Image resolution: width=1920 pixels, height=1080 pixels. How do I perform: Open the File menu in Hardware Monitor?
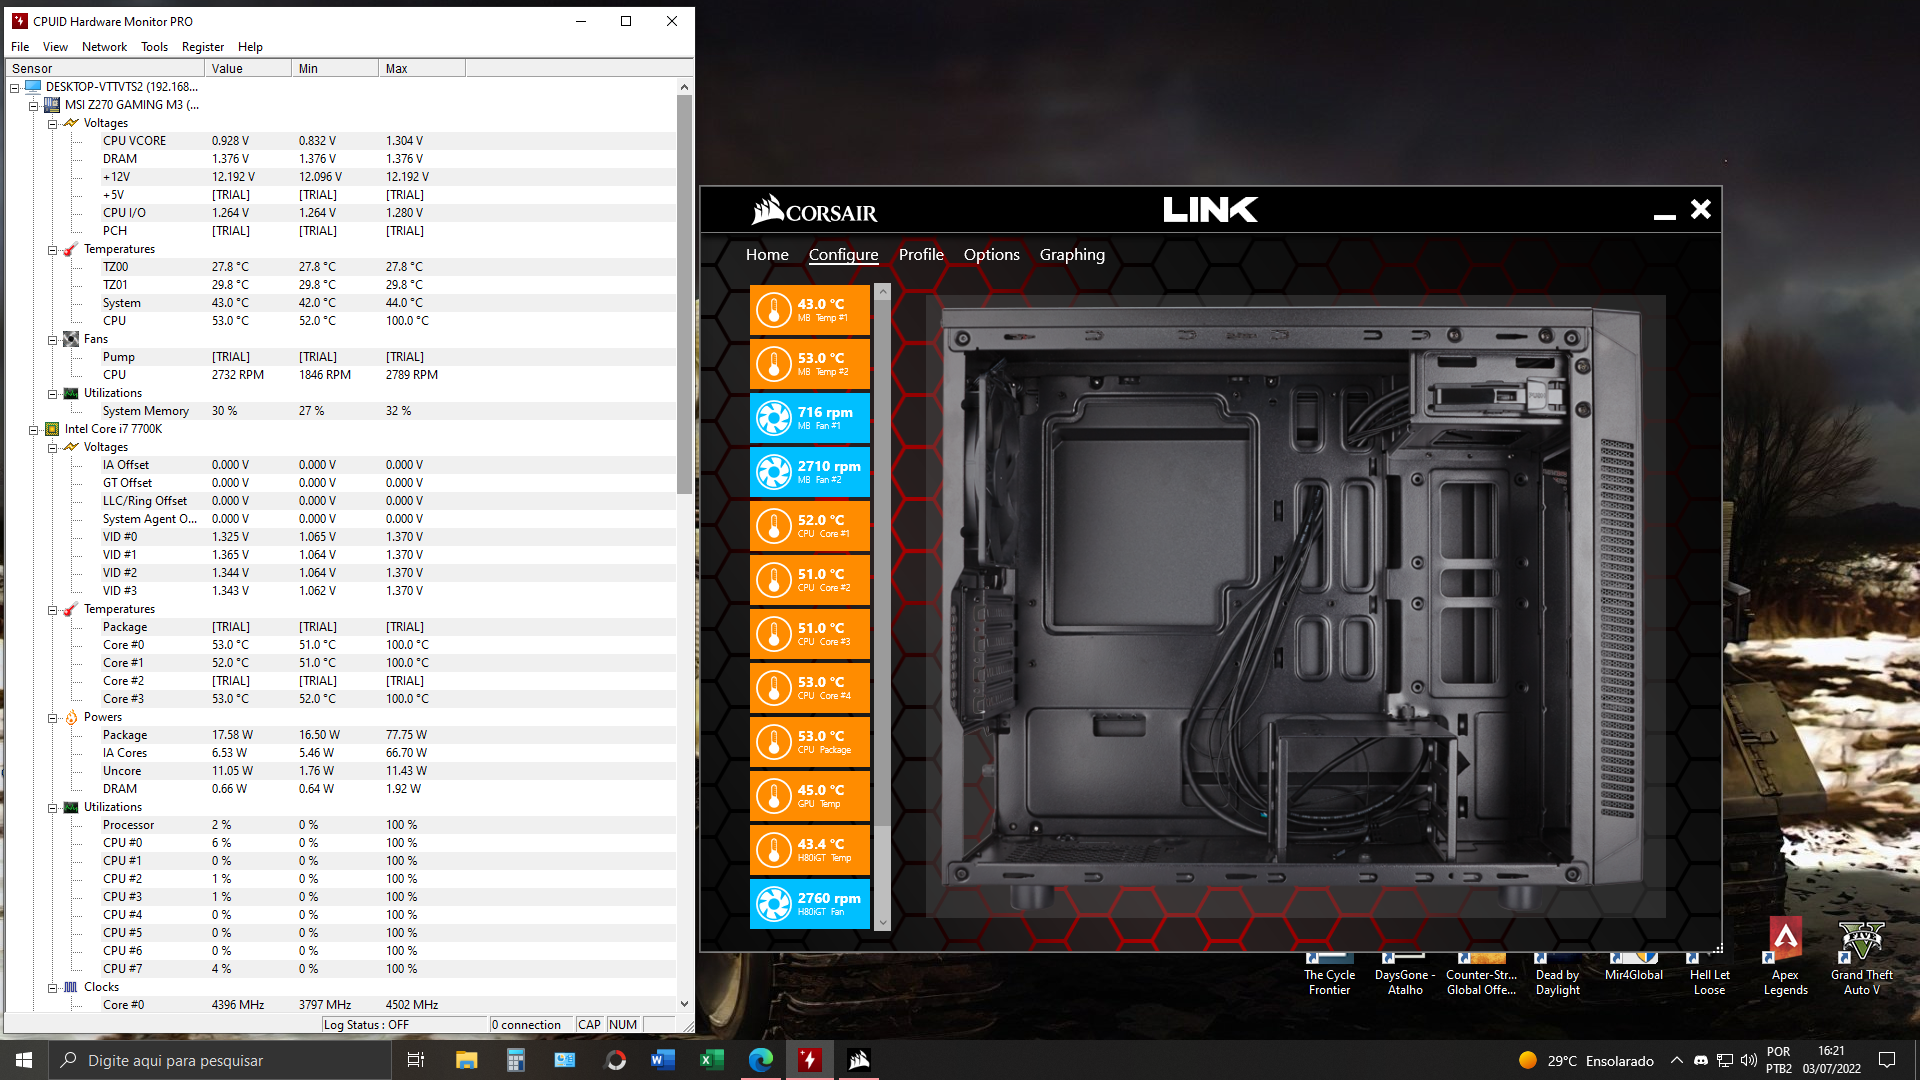click(20, 47)
